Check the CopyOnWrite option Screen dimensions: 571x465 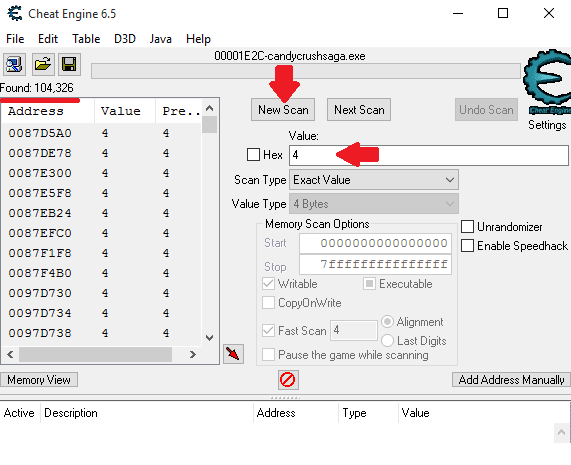point(268,303)
